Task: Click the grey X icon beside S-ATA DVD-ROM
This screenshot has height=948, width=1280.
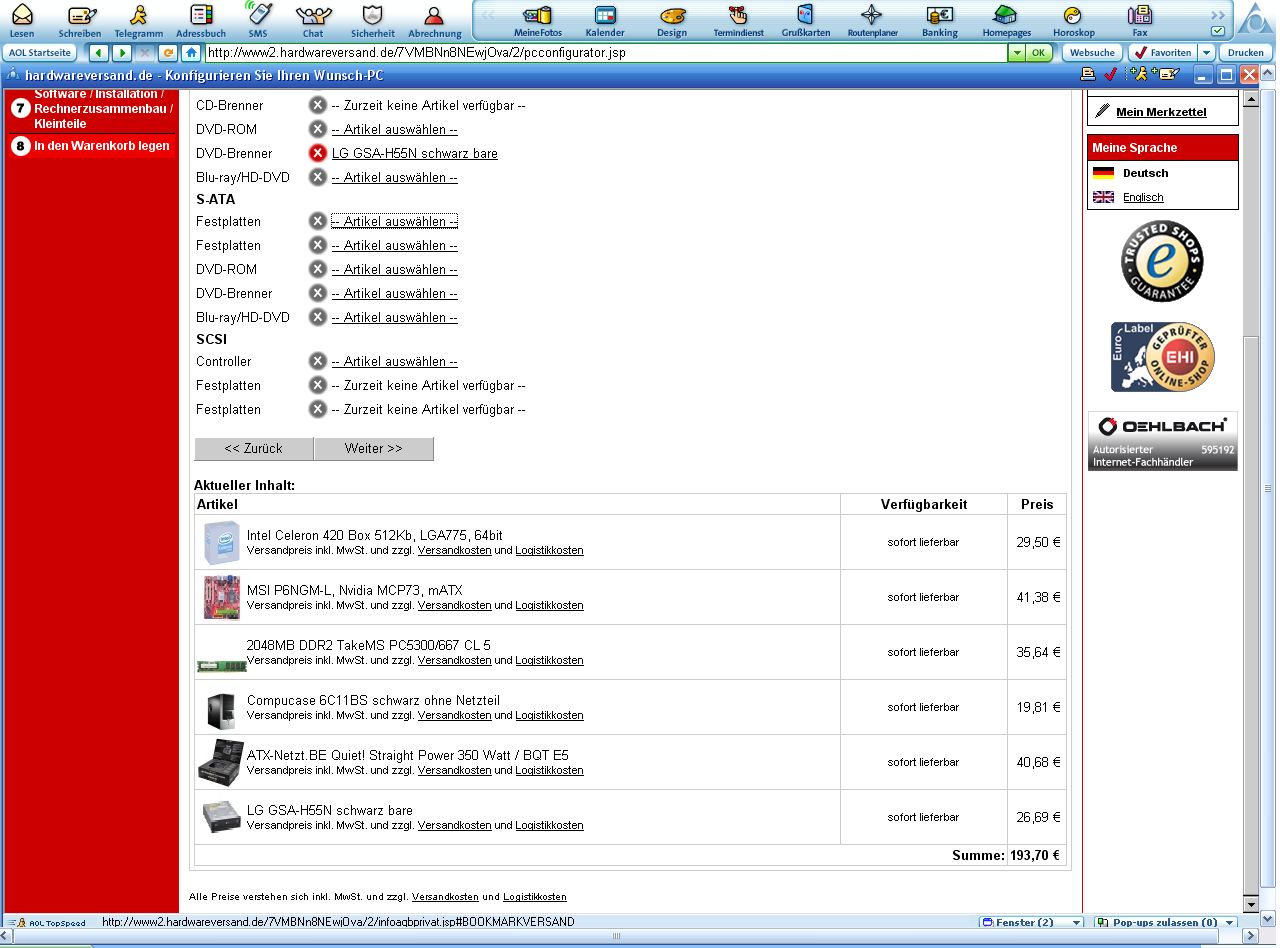Action: (317, 269)
